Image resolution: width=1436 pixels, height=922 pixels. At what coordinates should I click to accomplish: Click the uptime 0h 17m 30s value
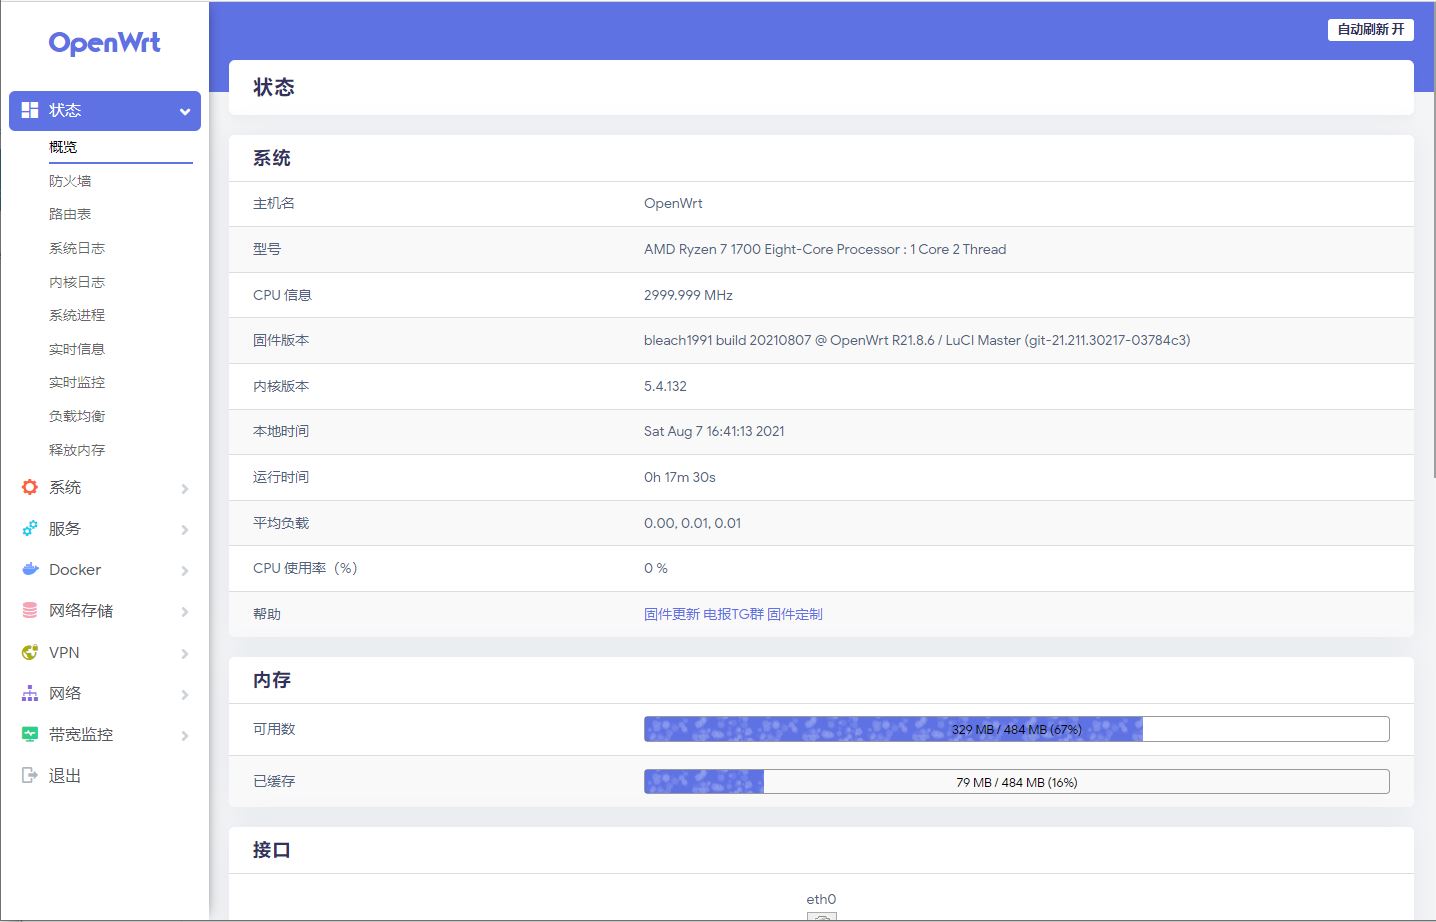(680, 477)
